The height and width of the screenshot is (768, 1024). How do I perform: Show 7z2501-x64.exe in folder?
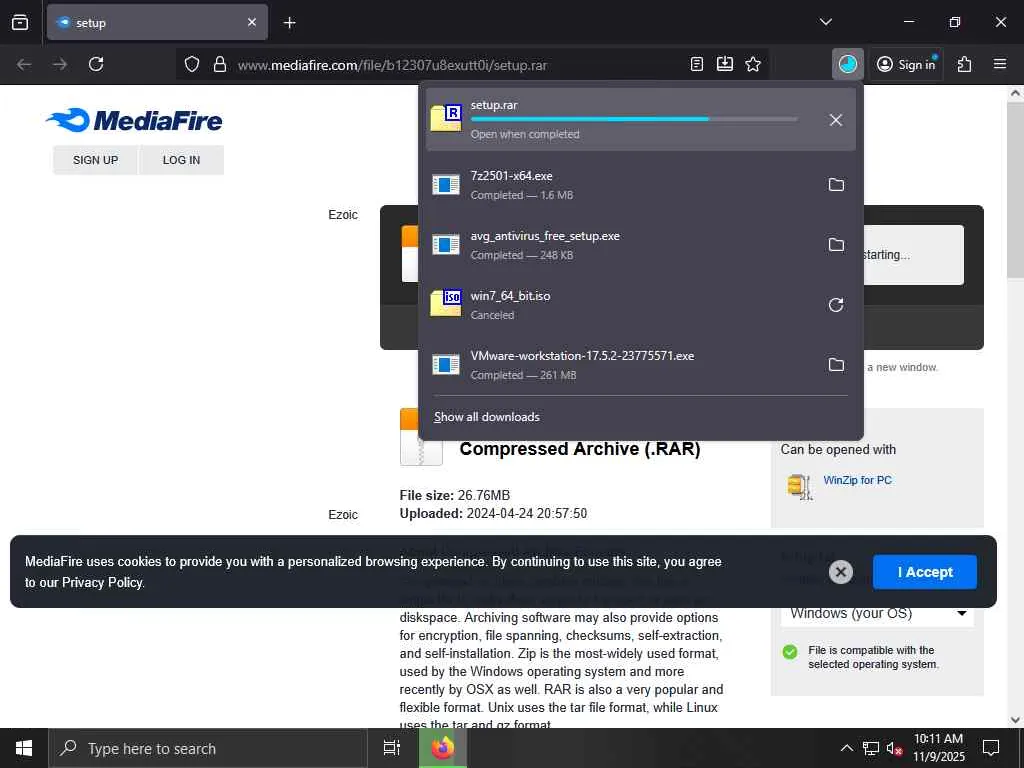[x=836, y=185]
